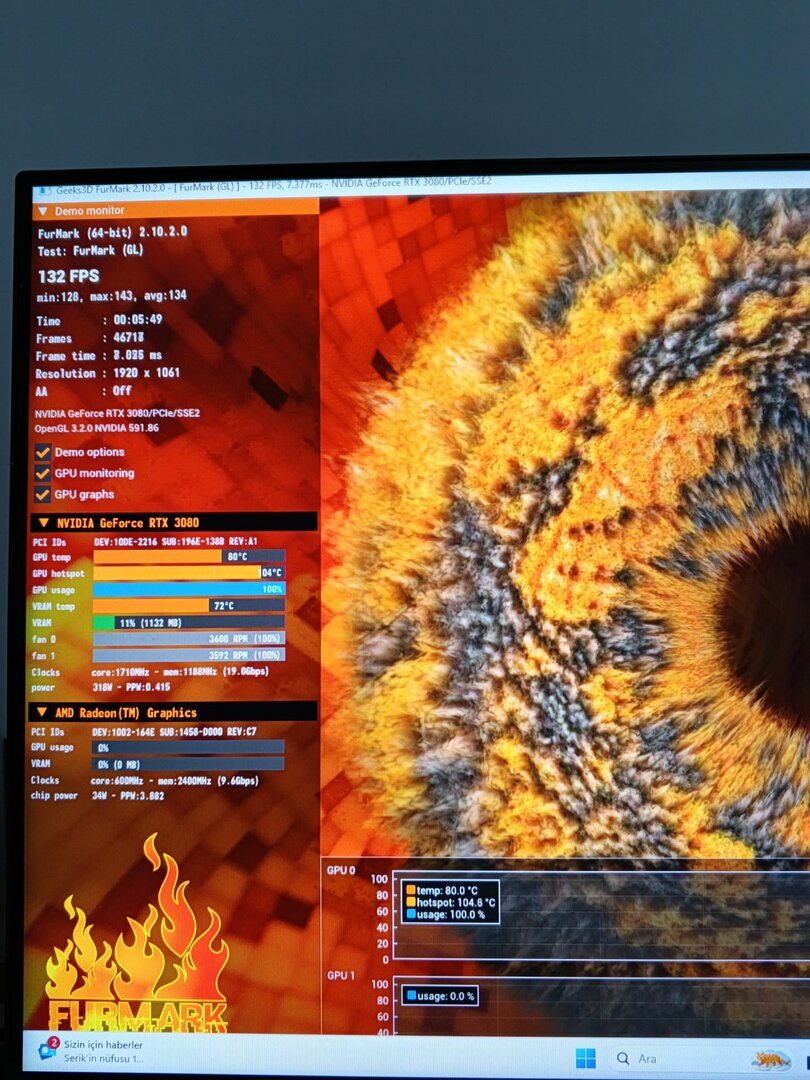Viewport: 810px width, 1080px height.
Task: Click the GPU temp 80°C bar
Action: pyautogui.click(x=189, y=557)
